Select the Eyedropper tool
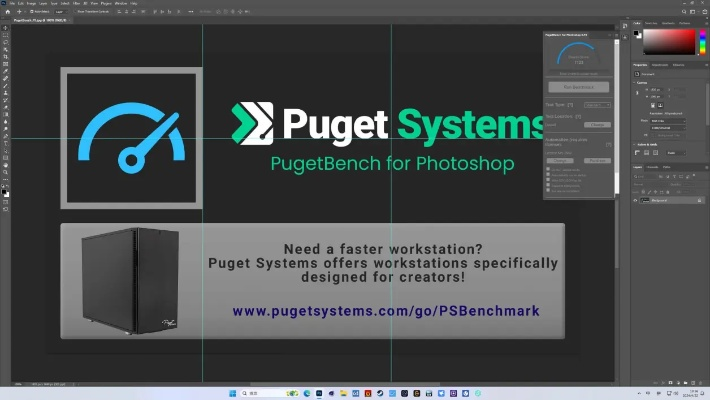710x400 pixels. point(5,70)
